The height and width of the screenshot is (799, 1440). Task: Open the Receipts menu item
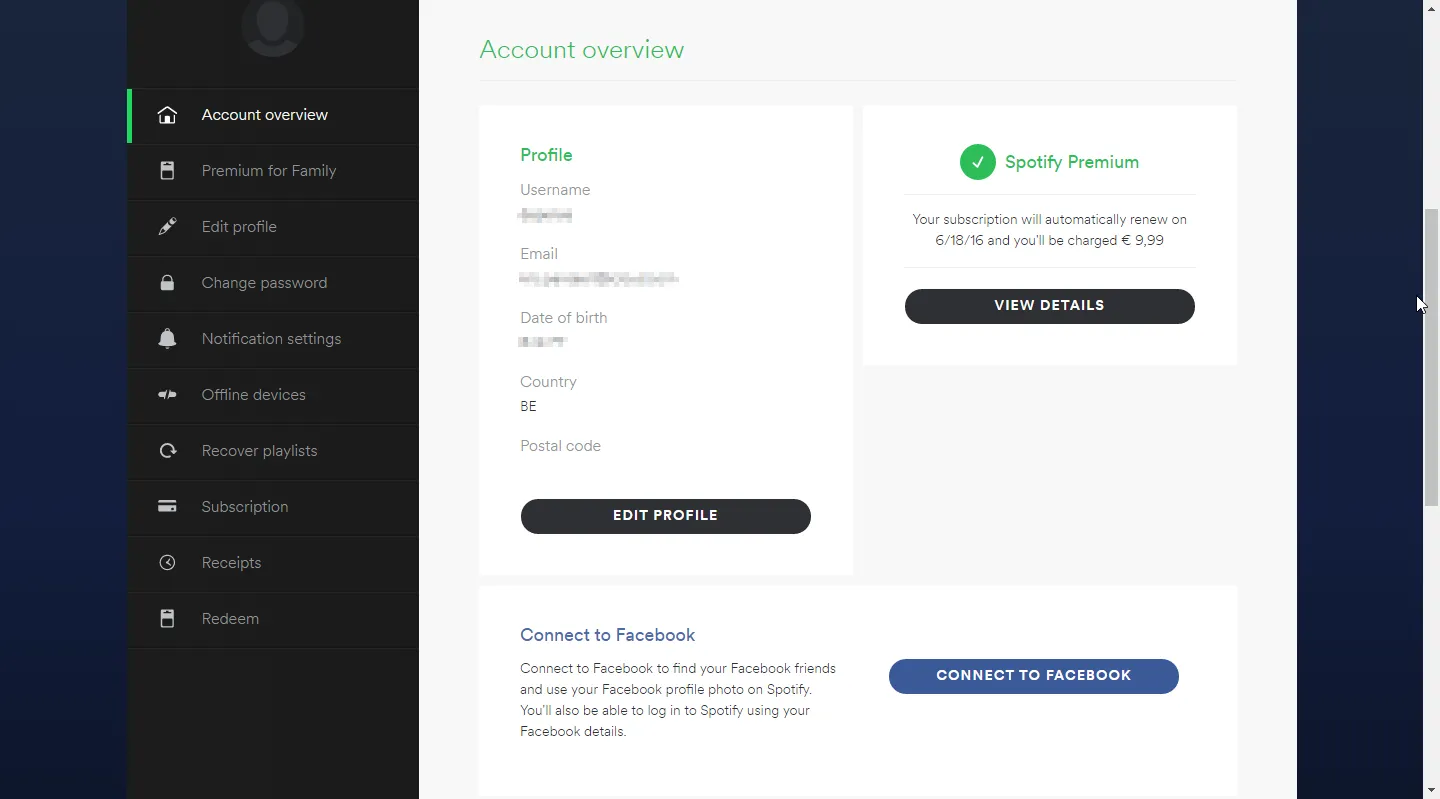273,563
